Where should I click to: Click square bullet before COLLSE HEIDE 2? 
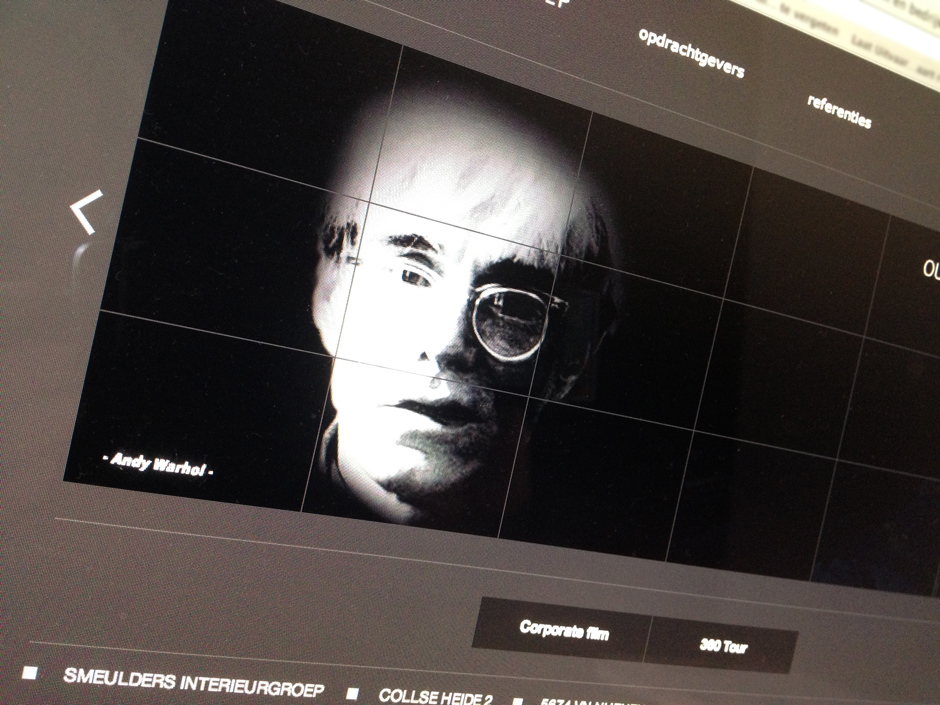(352, 693)
